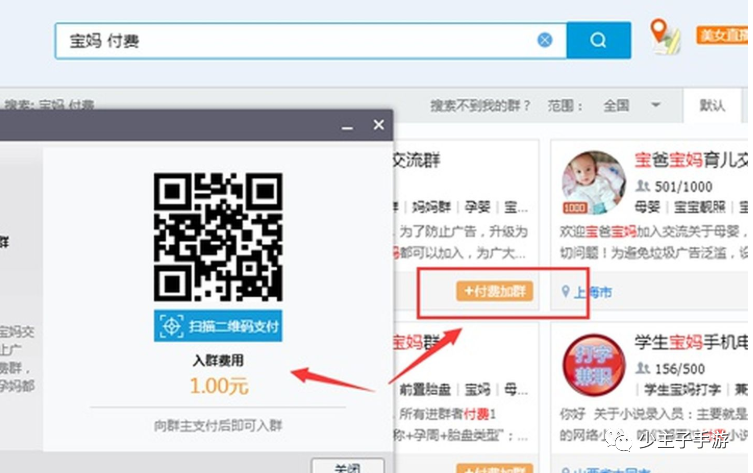Click the blue magnifier search button
The width and height of the screenshot is (753, 473).
(x=598, y=40)
